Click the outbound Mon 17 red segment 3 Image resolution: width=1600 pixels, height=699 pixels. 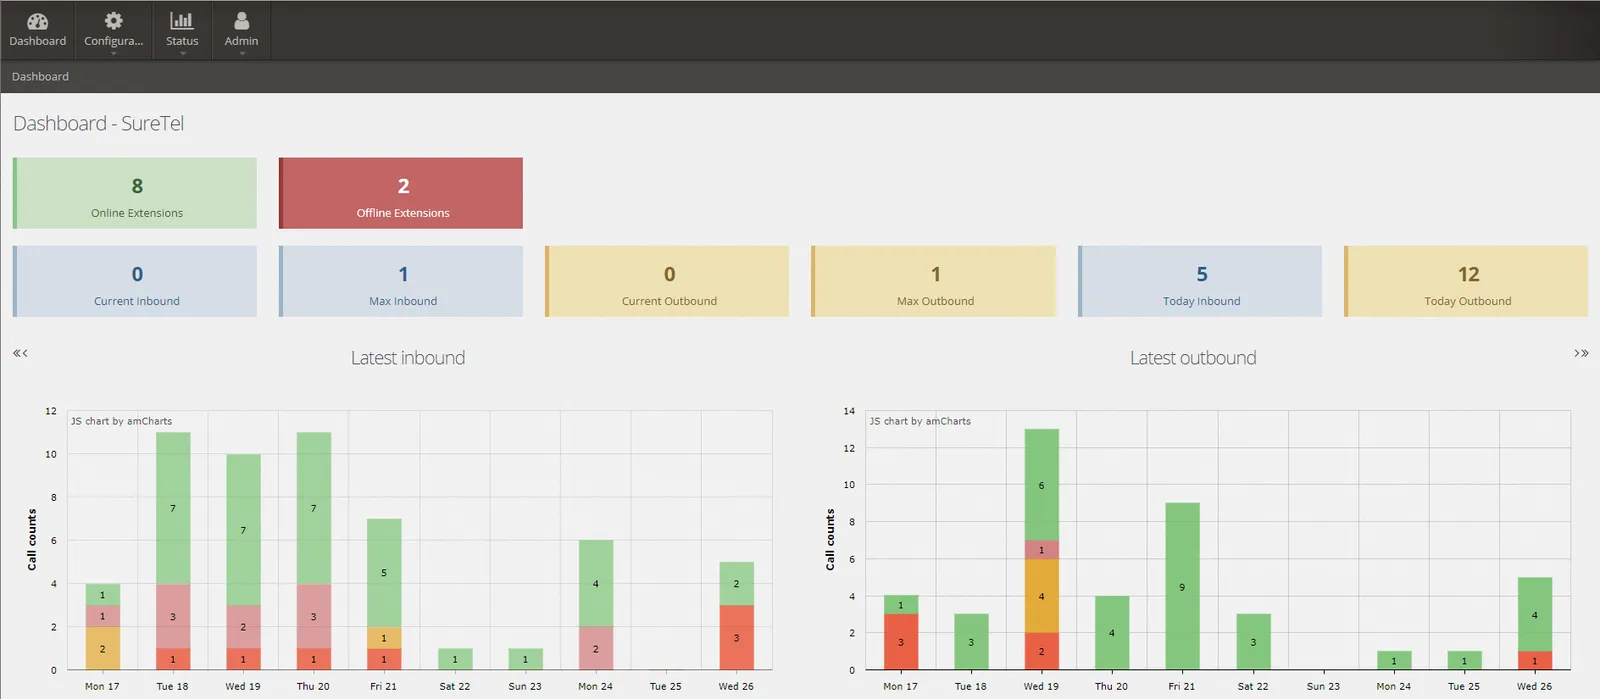901,642
